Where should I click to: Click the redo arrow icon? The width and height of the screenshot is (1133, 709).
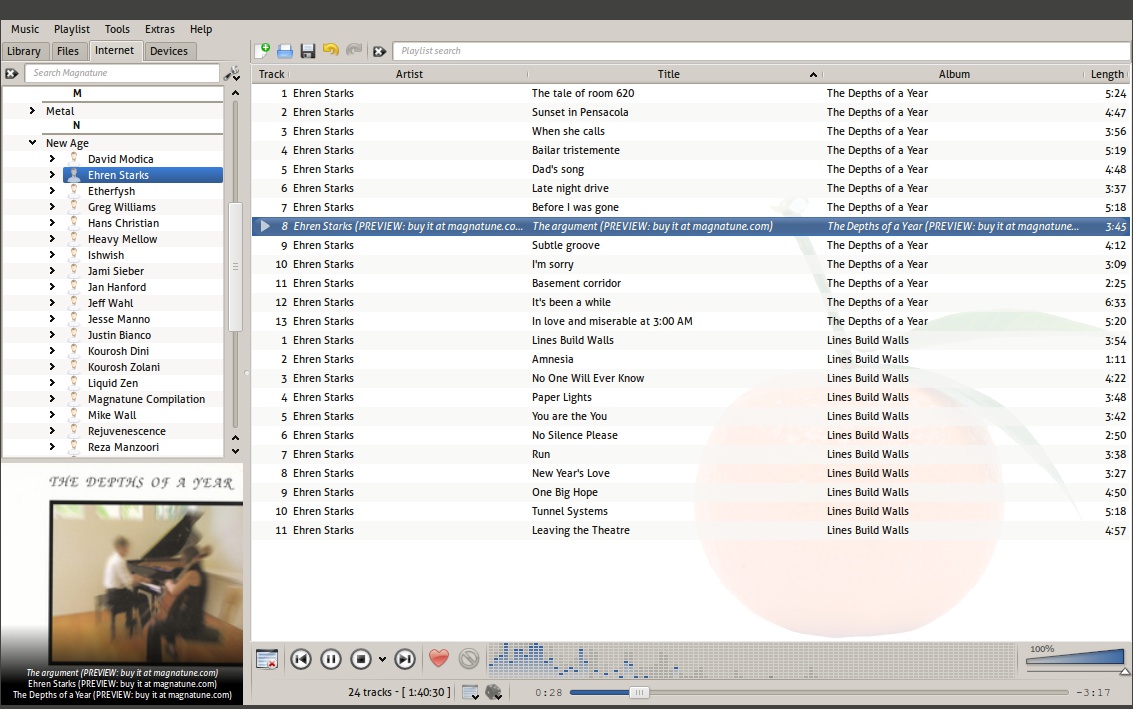354,50
